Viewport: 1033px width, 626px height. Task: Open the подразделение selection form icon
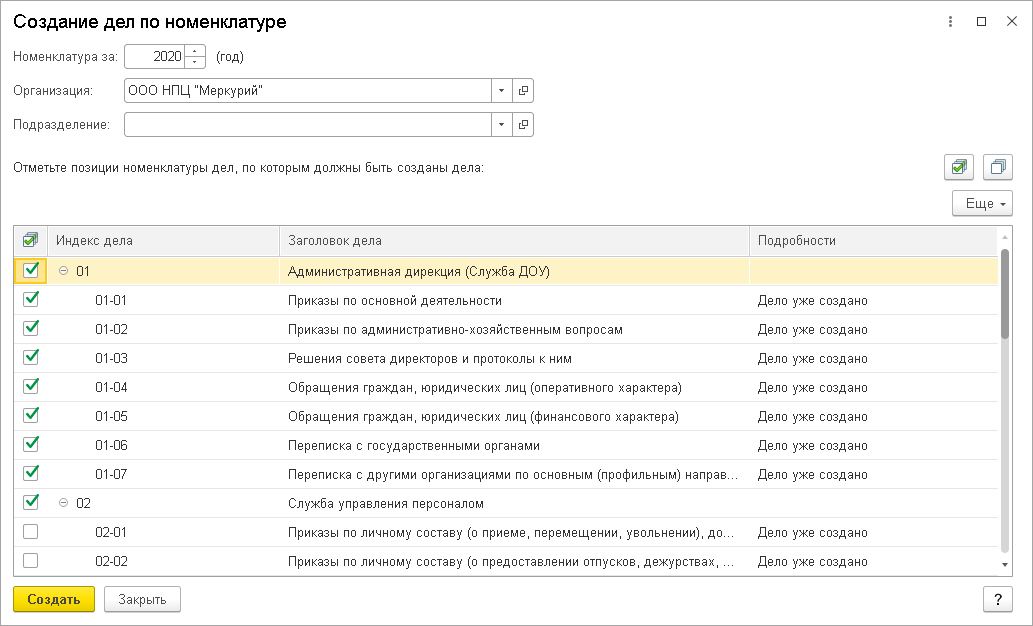pyautogui.click(x=523, y=124)
